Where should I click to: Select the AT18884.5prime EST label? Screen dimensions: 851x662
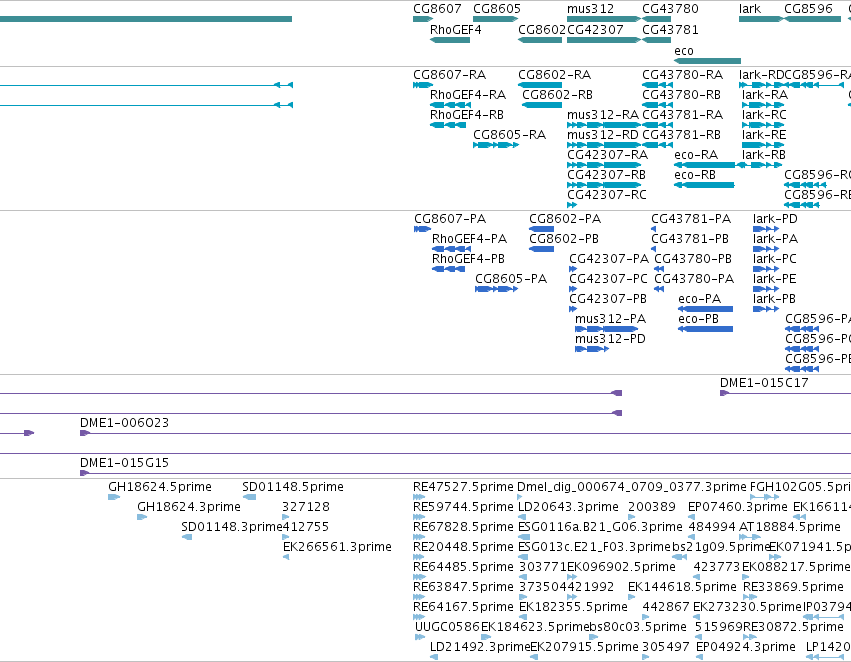(790, 527)
